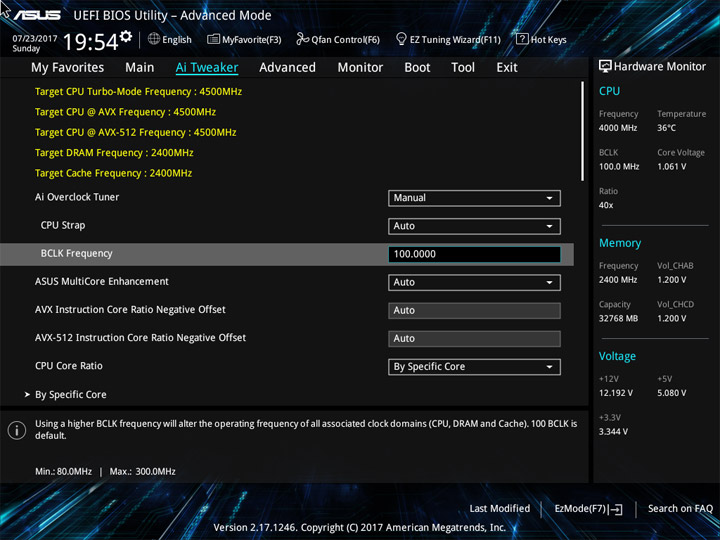This screenshot has height=540, width=720.
Task: Switch to EzMode(F7)
Action: 589,509
